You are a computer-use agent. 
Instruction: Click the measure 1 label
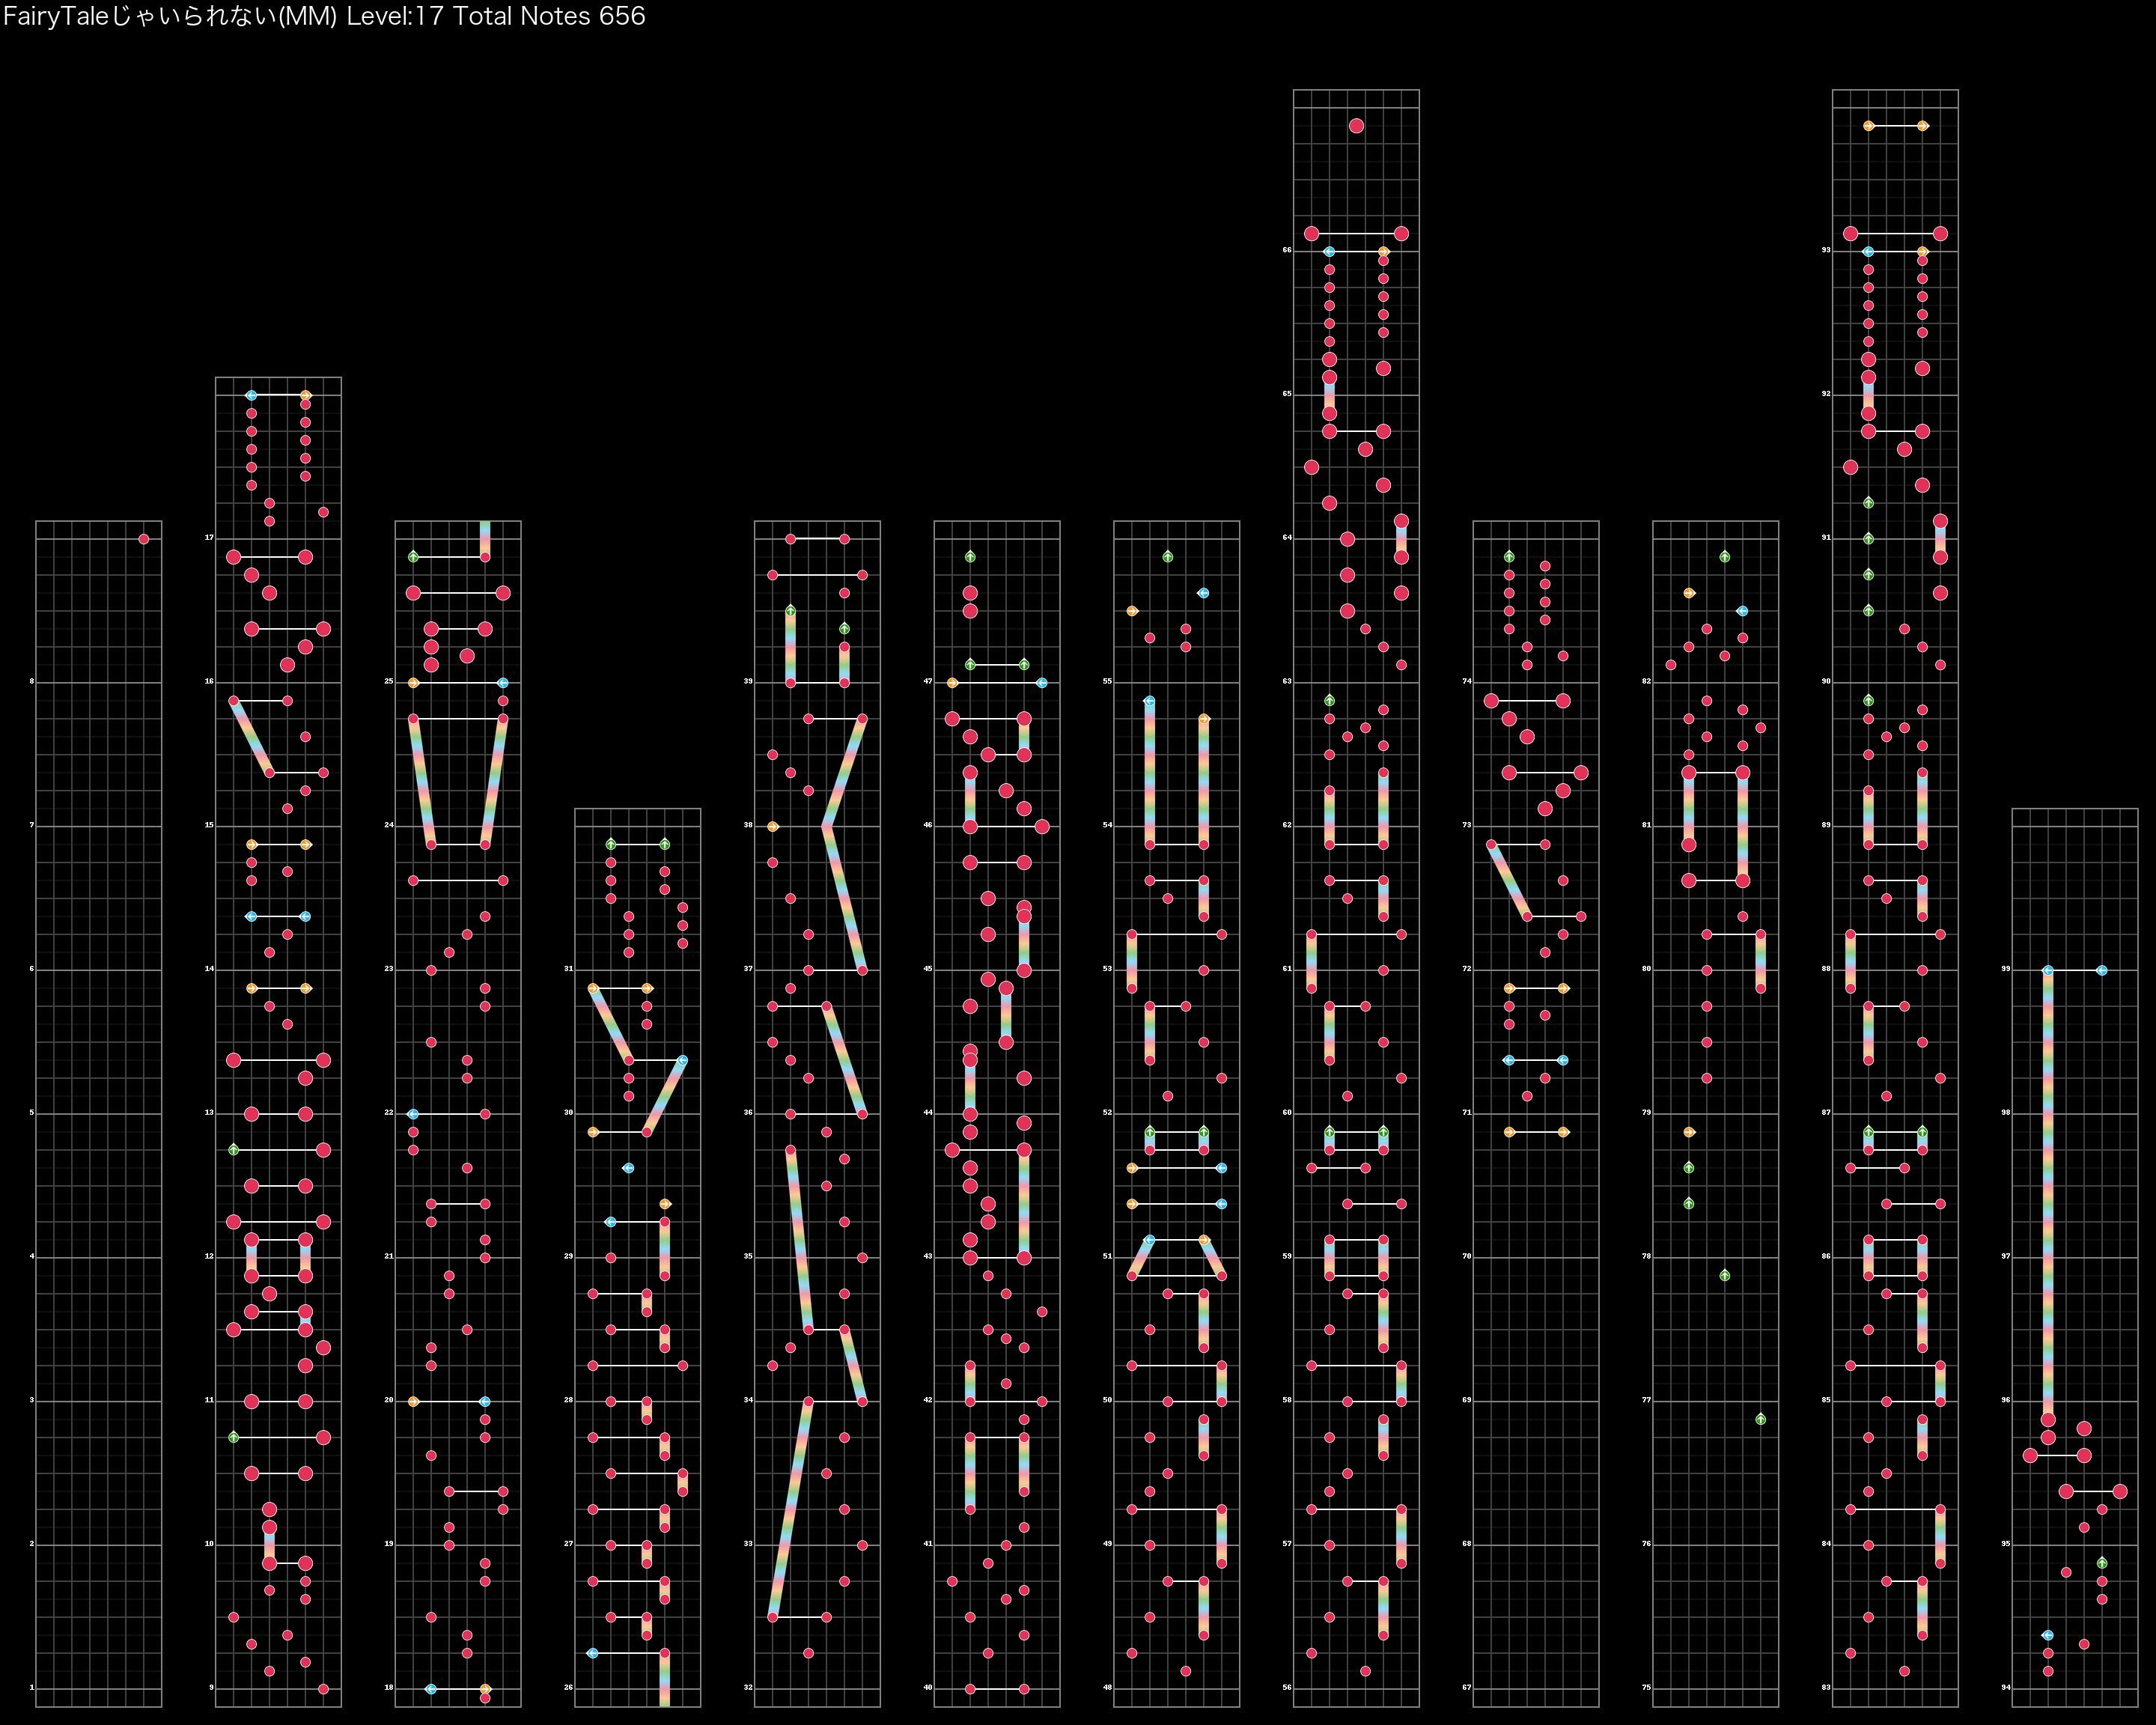click(x=32, y=1687)
